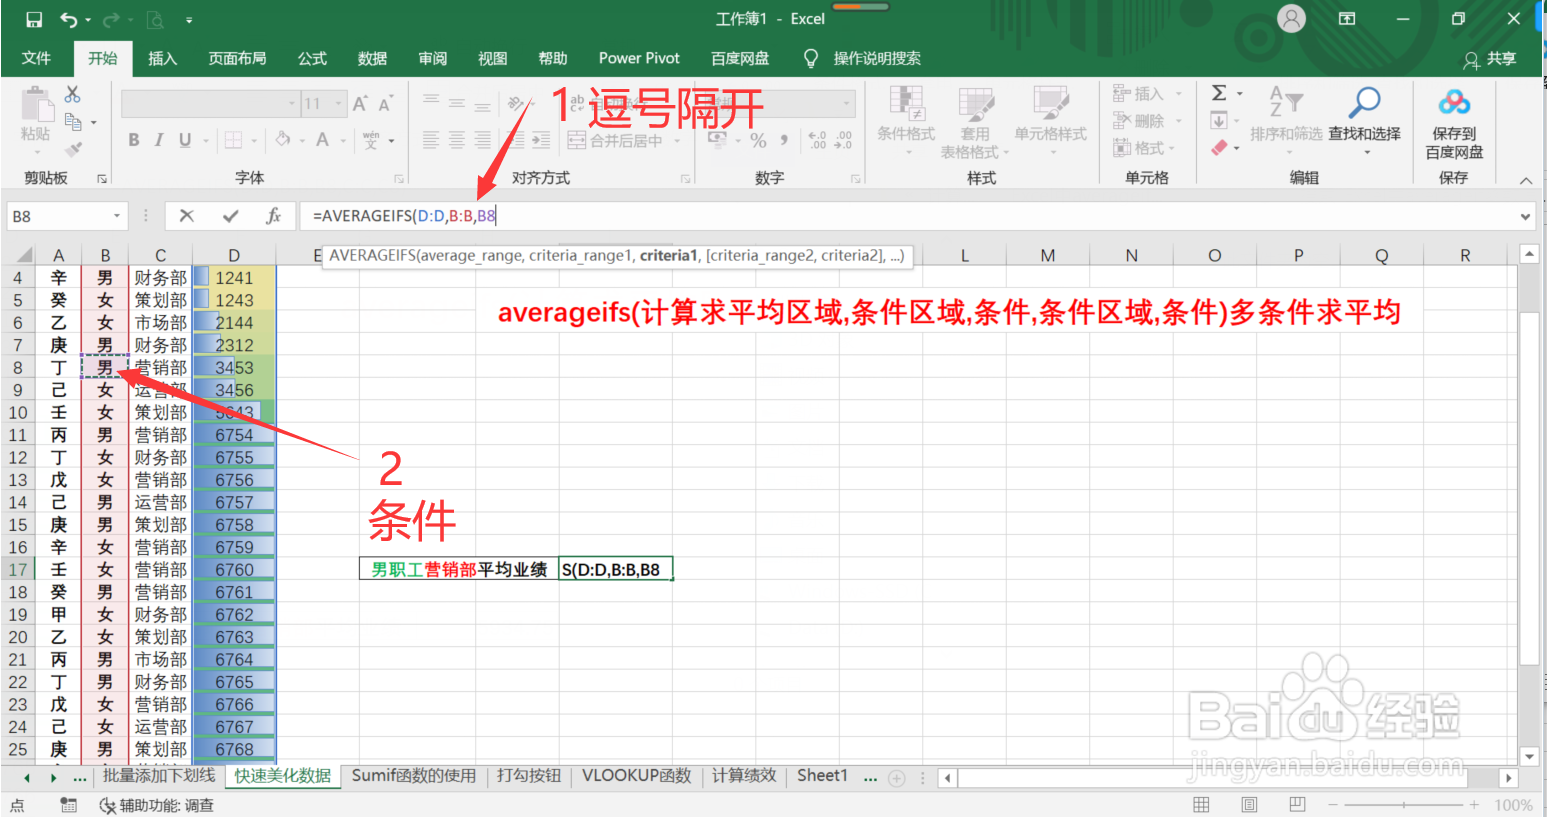Click the Undo arrow icon

68,19
